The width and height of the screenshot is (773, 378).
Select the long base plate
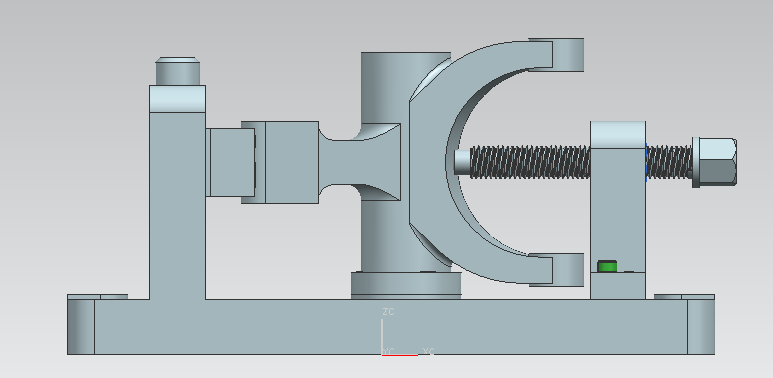click(390, 327)
